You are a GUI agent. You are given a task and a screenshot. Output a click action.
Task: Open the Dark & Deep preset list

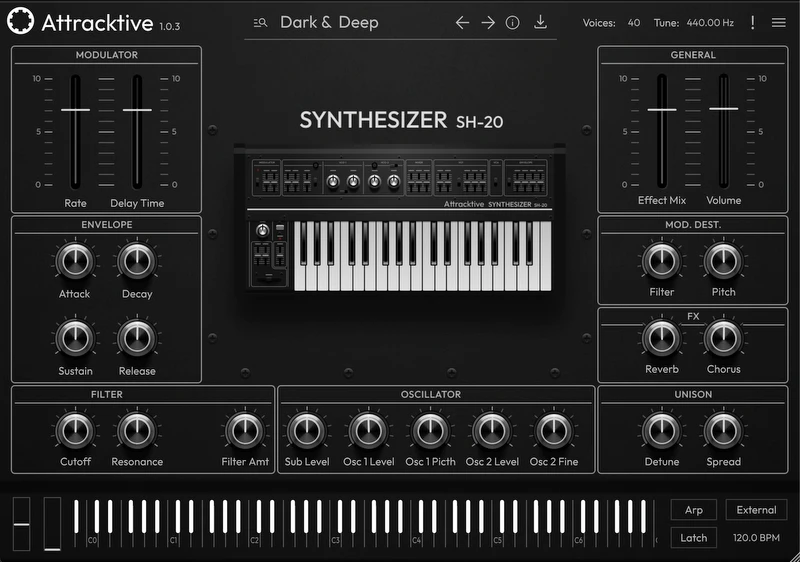click(x=329, y=22)
